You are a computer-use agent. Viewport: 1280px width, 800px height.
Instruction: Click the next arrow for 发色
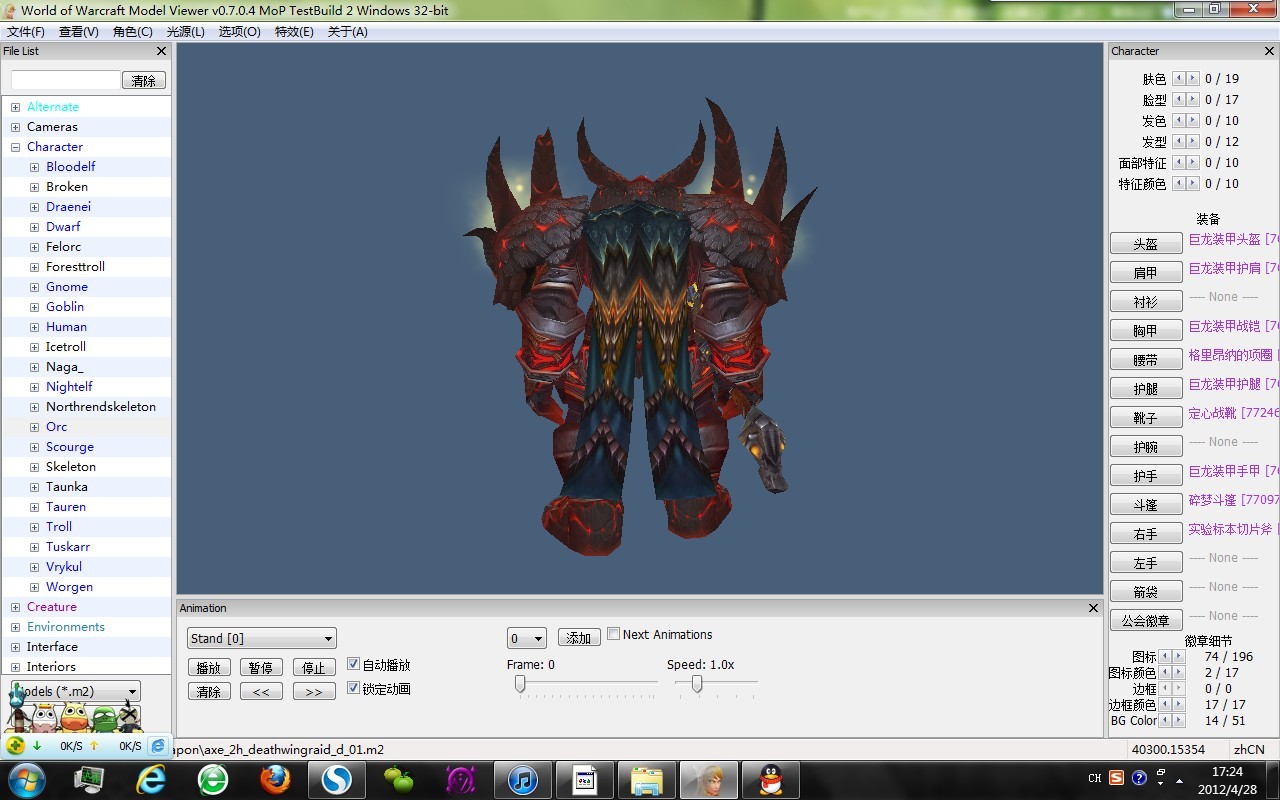click(x=1193, y=120)
